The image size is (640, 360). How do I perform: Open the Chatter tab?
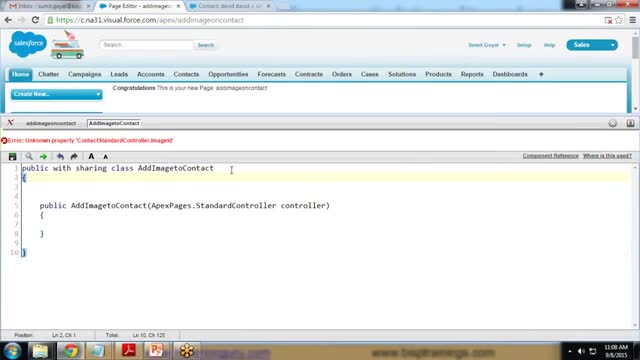click(x=49, y=74)
